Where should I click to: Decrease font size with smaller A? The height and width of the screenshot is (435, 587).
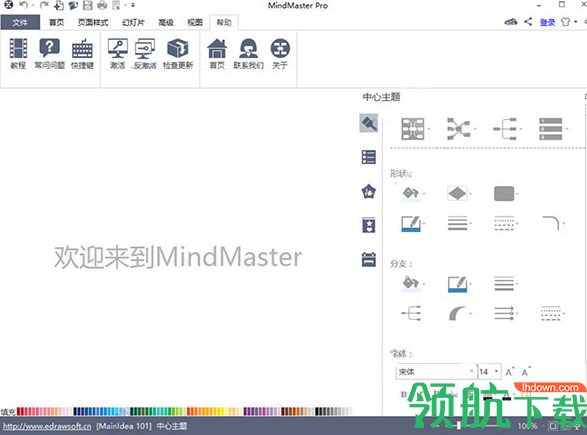tap(526, 372)
